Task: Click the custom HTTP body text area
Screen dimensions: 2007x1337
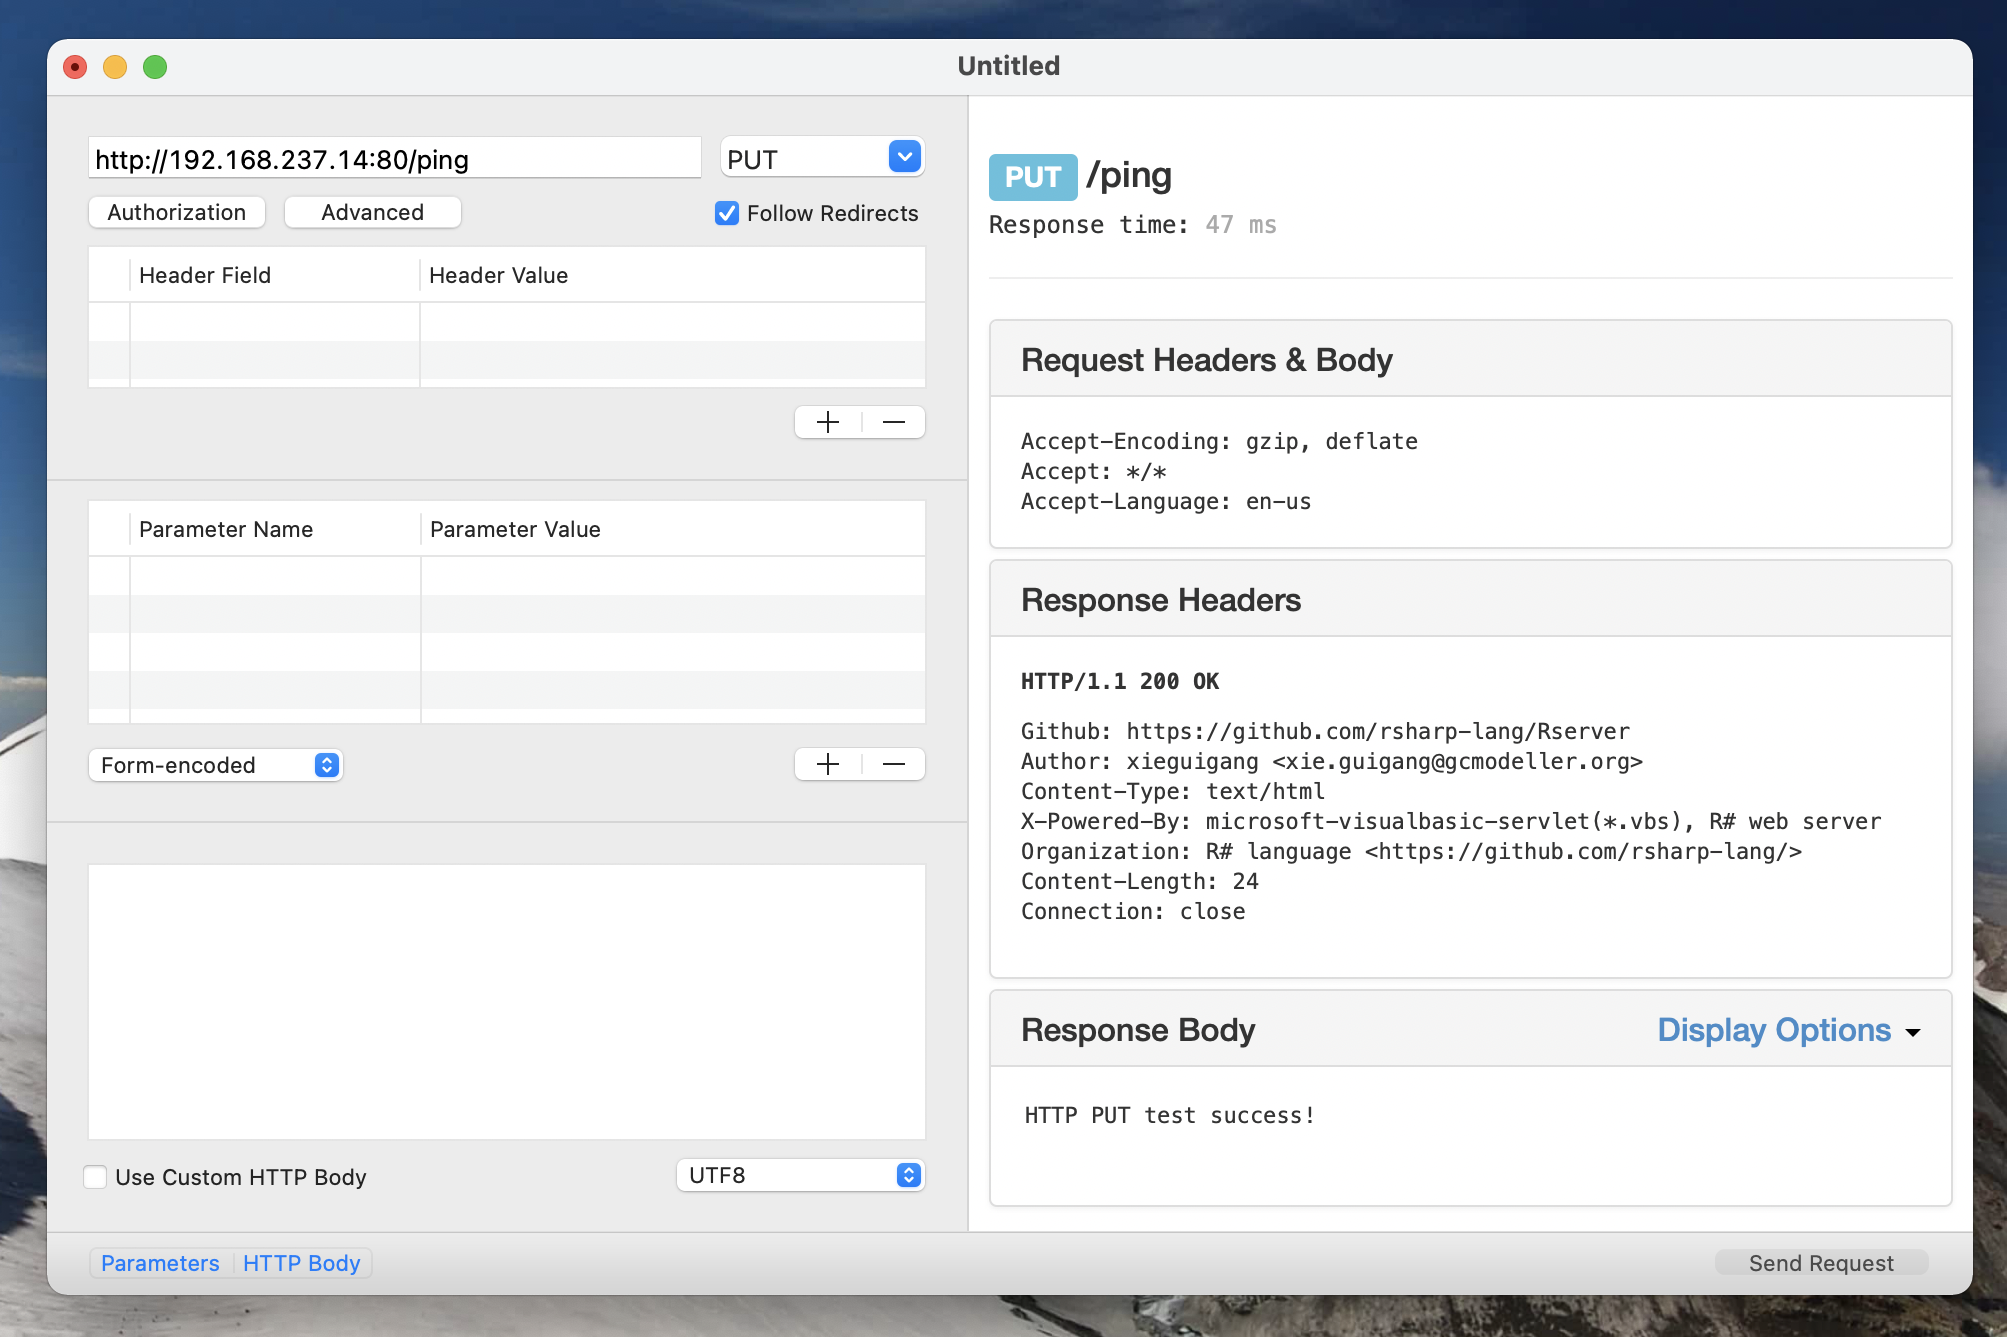Action: (x=506, y=1001)
